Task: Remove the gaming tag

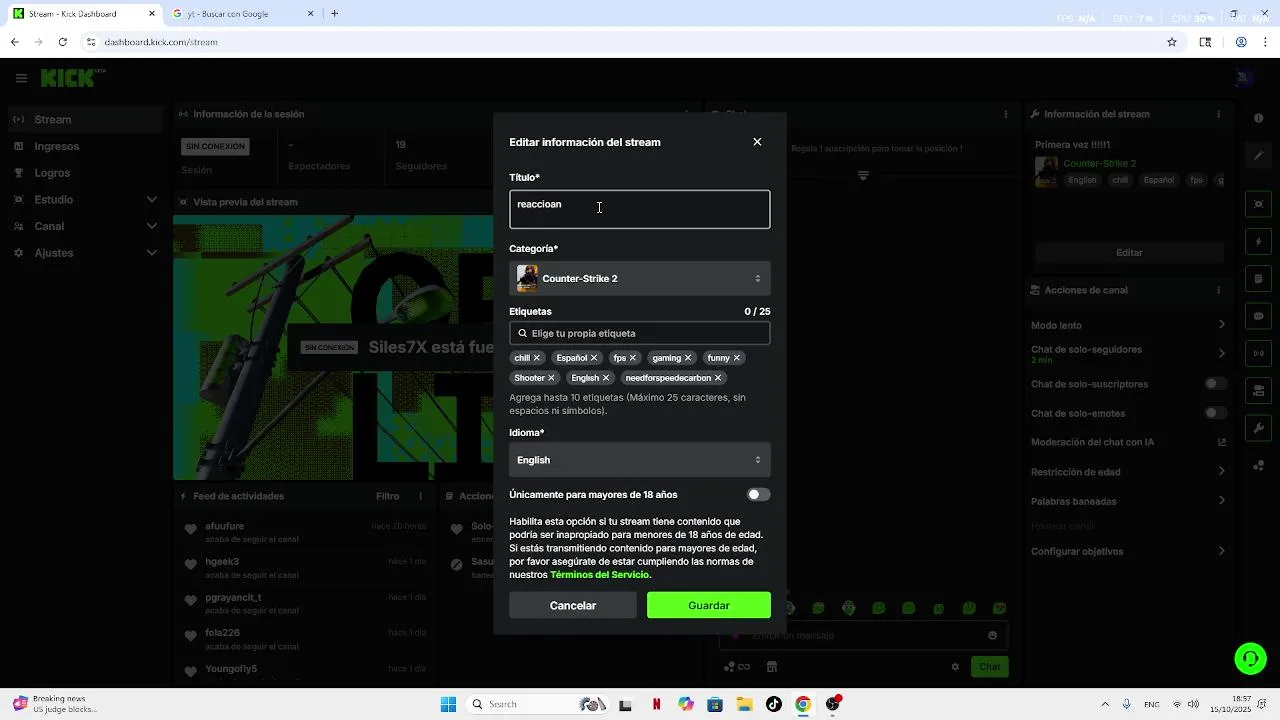Action: 688,358
